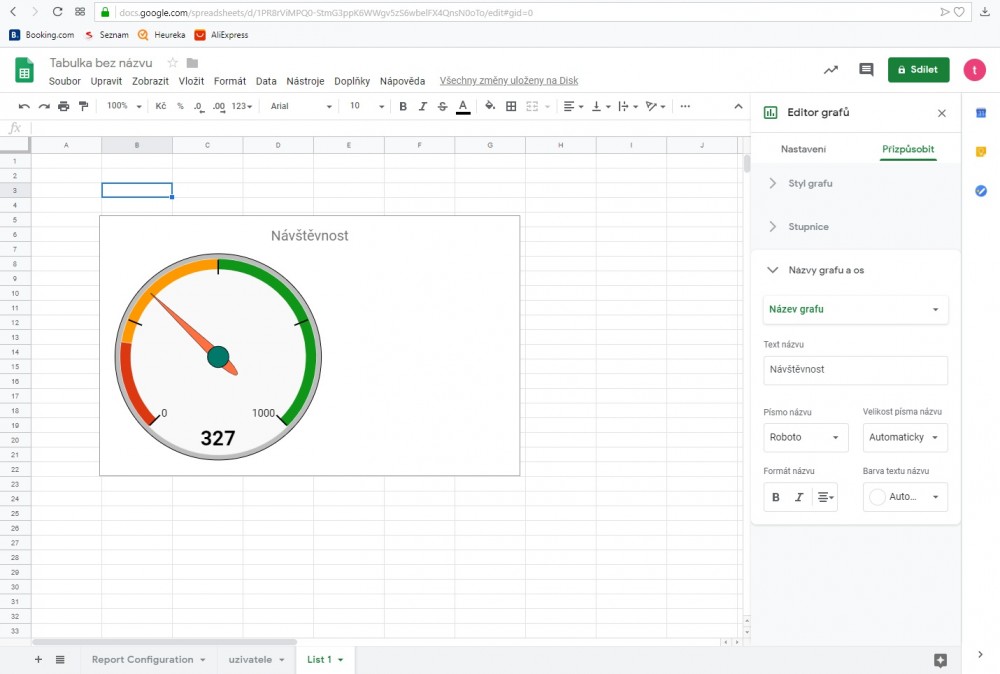
Task: Switch to the Nastavení tab
Action: click(x=803, y=149)
